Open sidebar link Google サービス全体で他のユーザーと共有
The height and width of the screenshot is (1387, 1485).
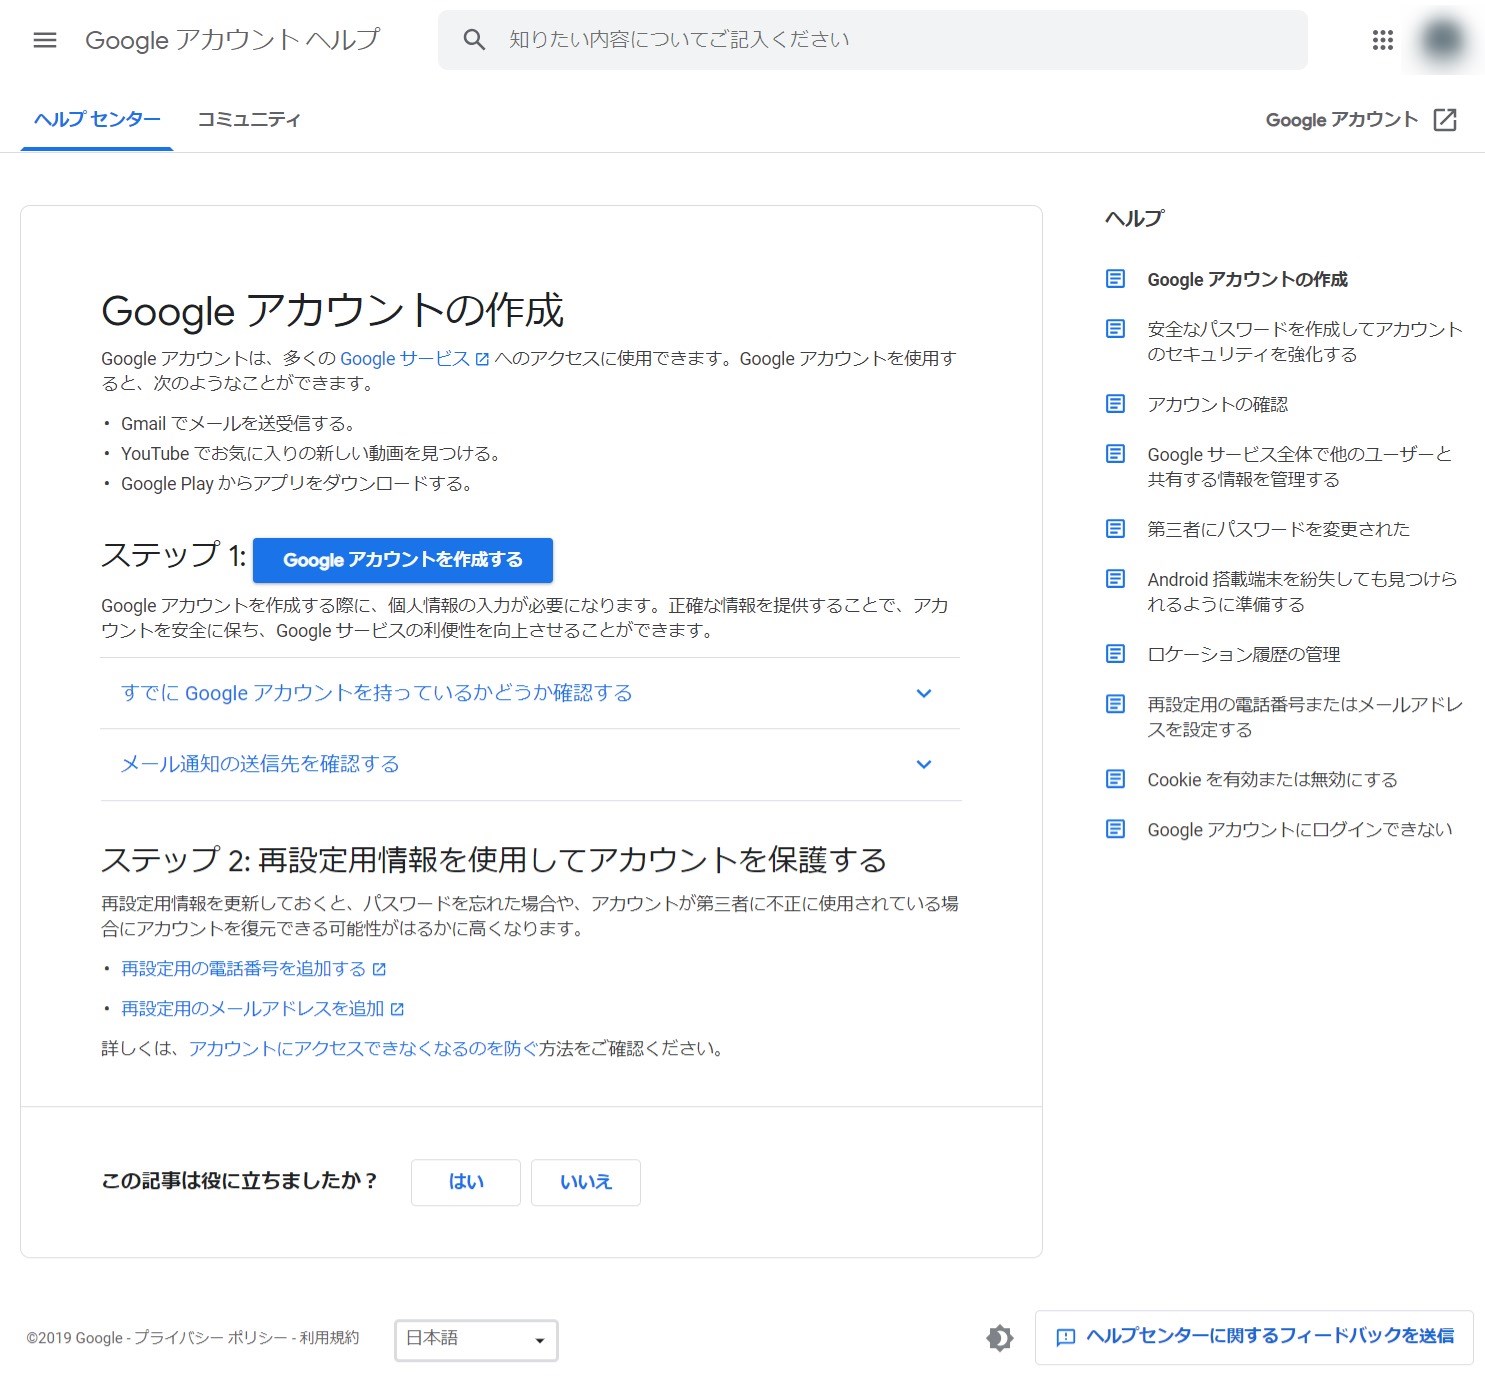click(1300, 467)
